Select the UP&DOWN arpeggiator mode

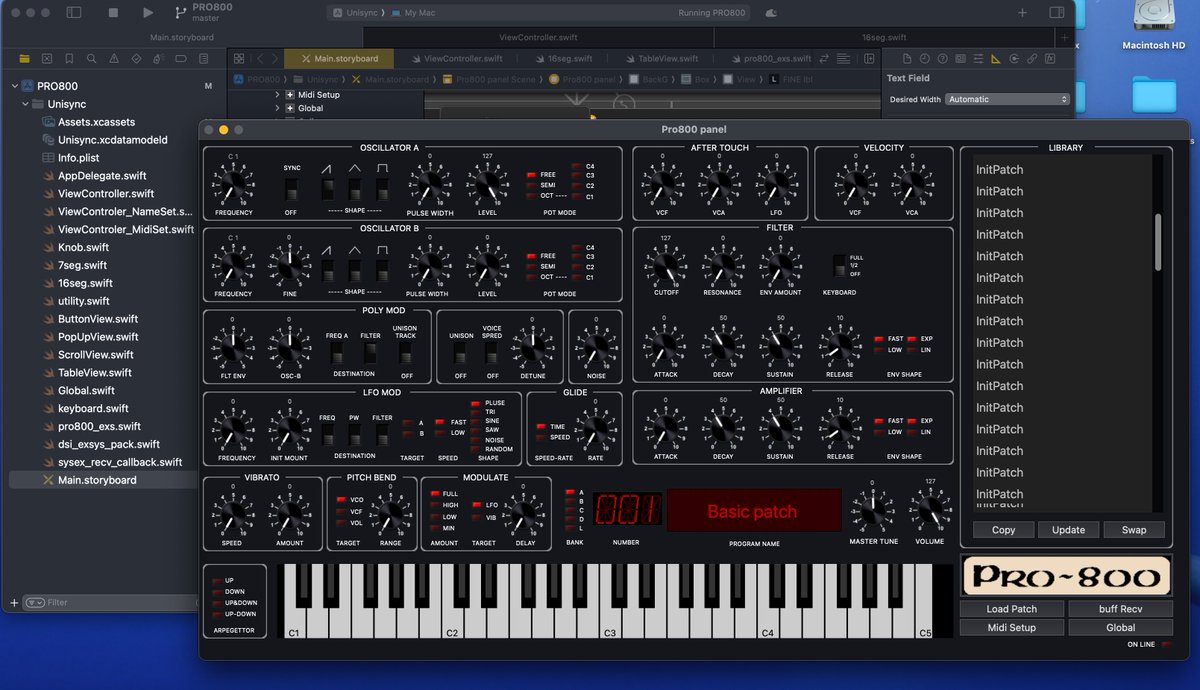click(x=217, y=603)
